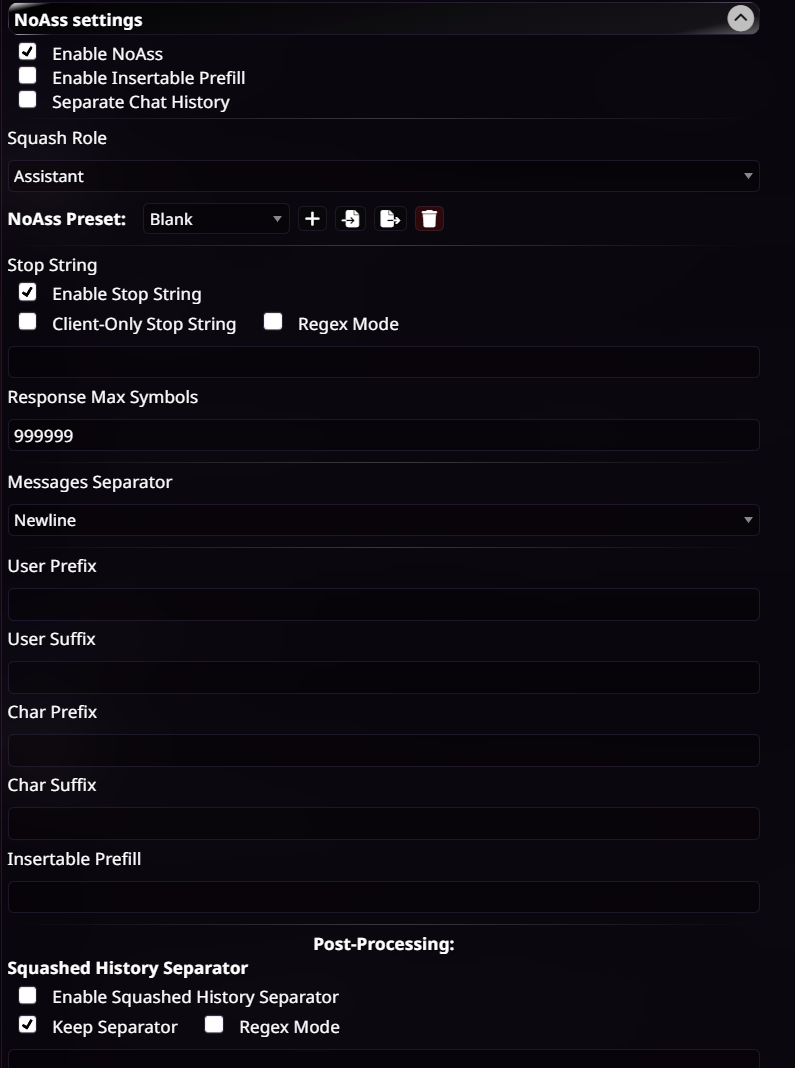
Task: Turn on Regex Mode for Stop String
Action: (273, 321)
